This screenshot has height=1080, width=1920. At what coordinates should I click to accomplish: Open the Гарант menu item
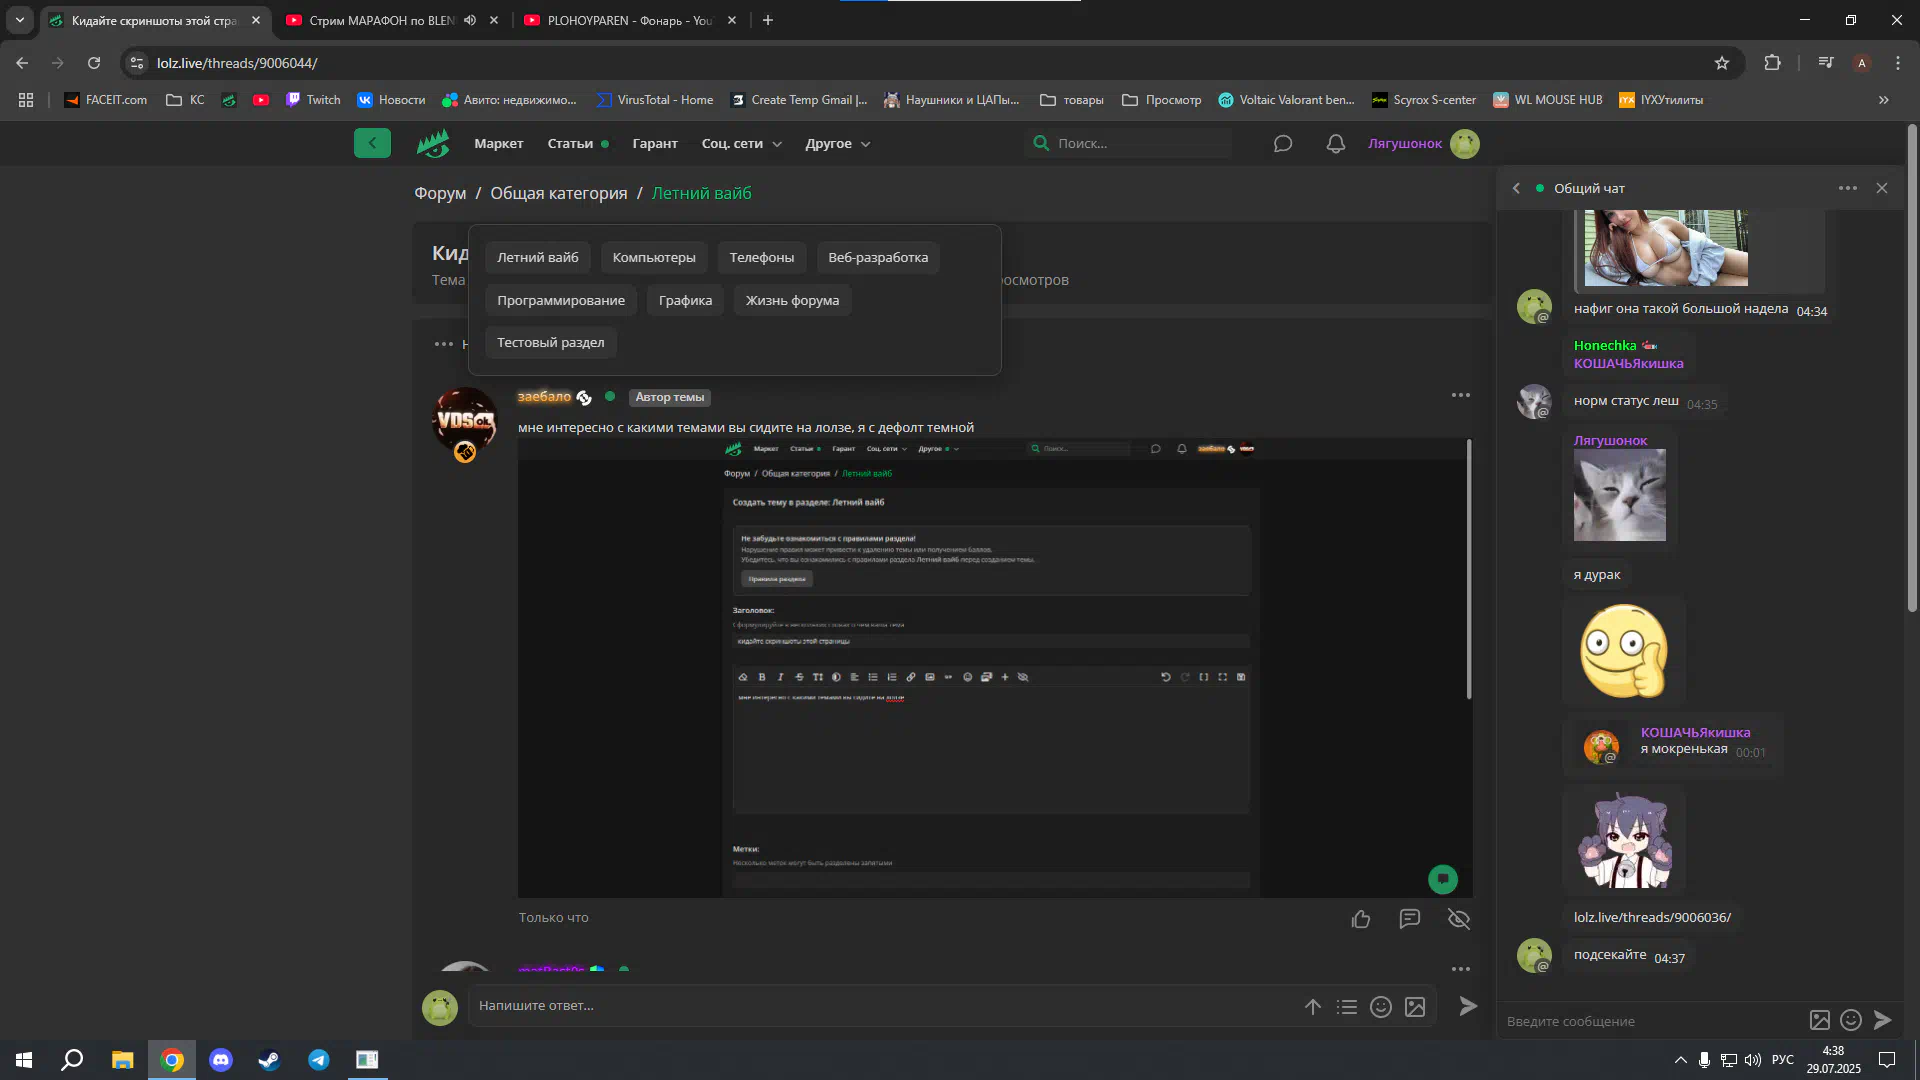coord(655,144)
